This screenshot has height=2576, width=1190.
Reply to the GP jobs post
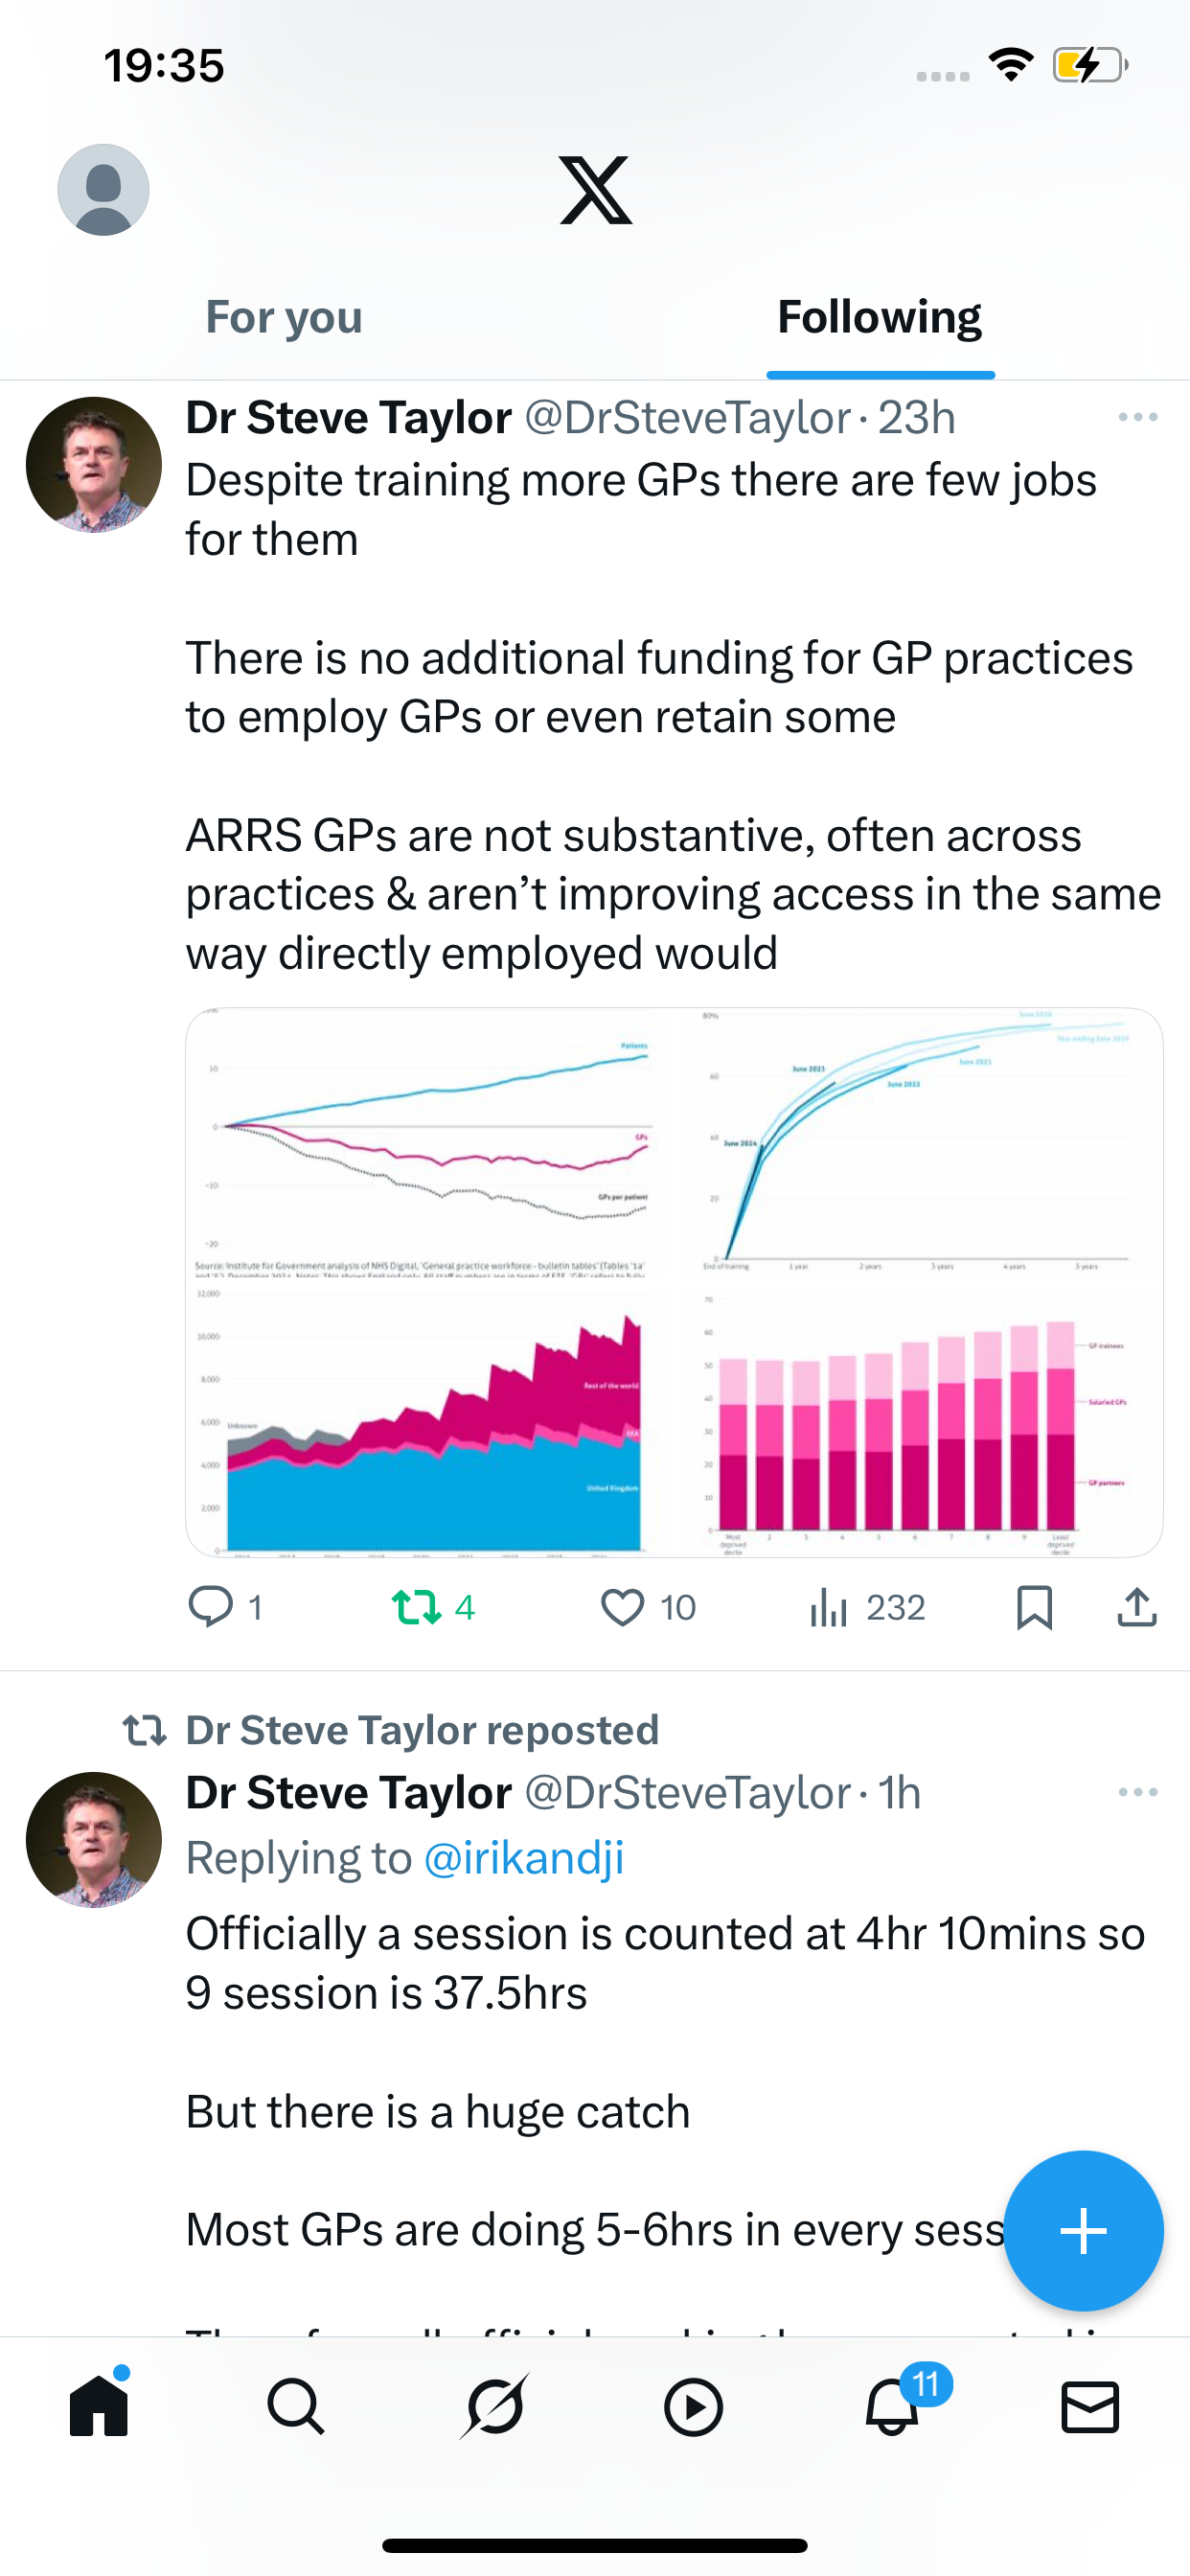point(211,1607)
